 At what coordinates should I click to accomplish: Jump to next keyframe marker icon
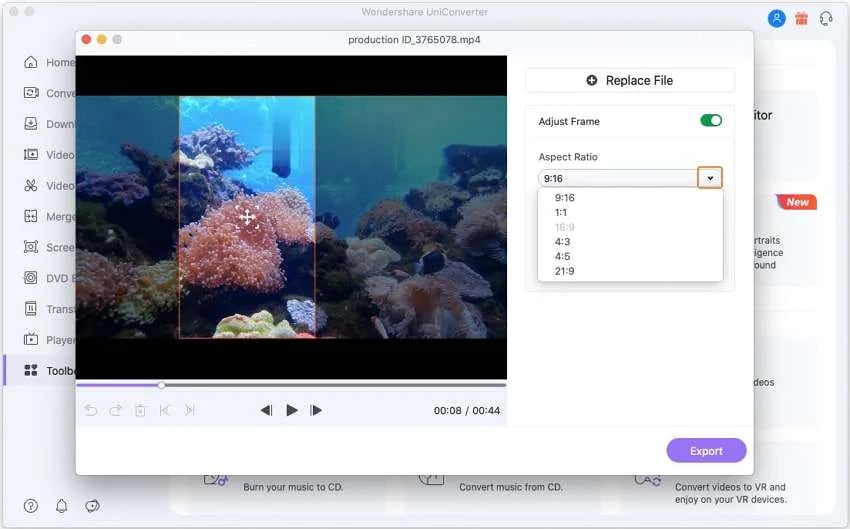(x=189, y=410)
